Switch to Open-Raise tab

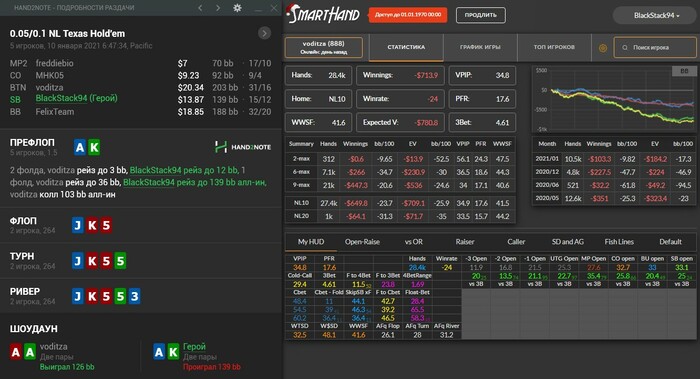pos(362,242)
